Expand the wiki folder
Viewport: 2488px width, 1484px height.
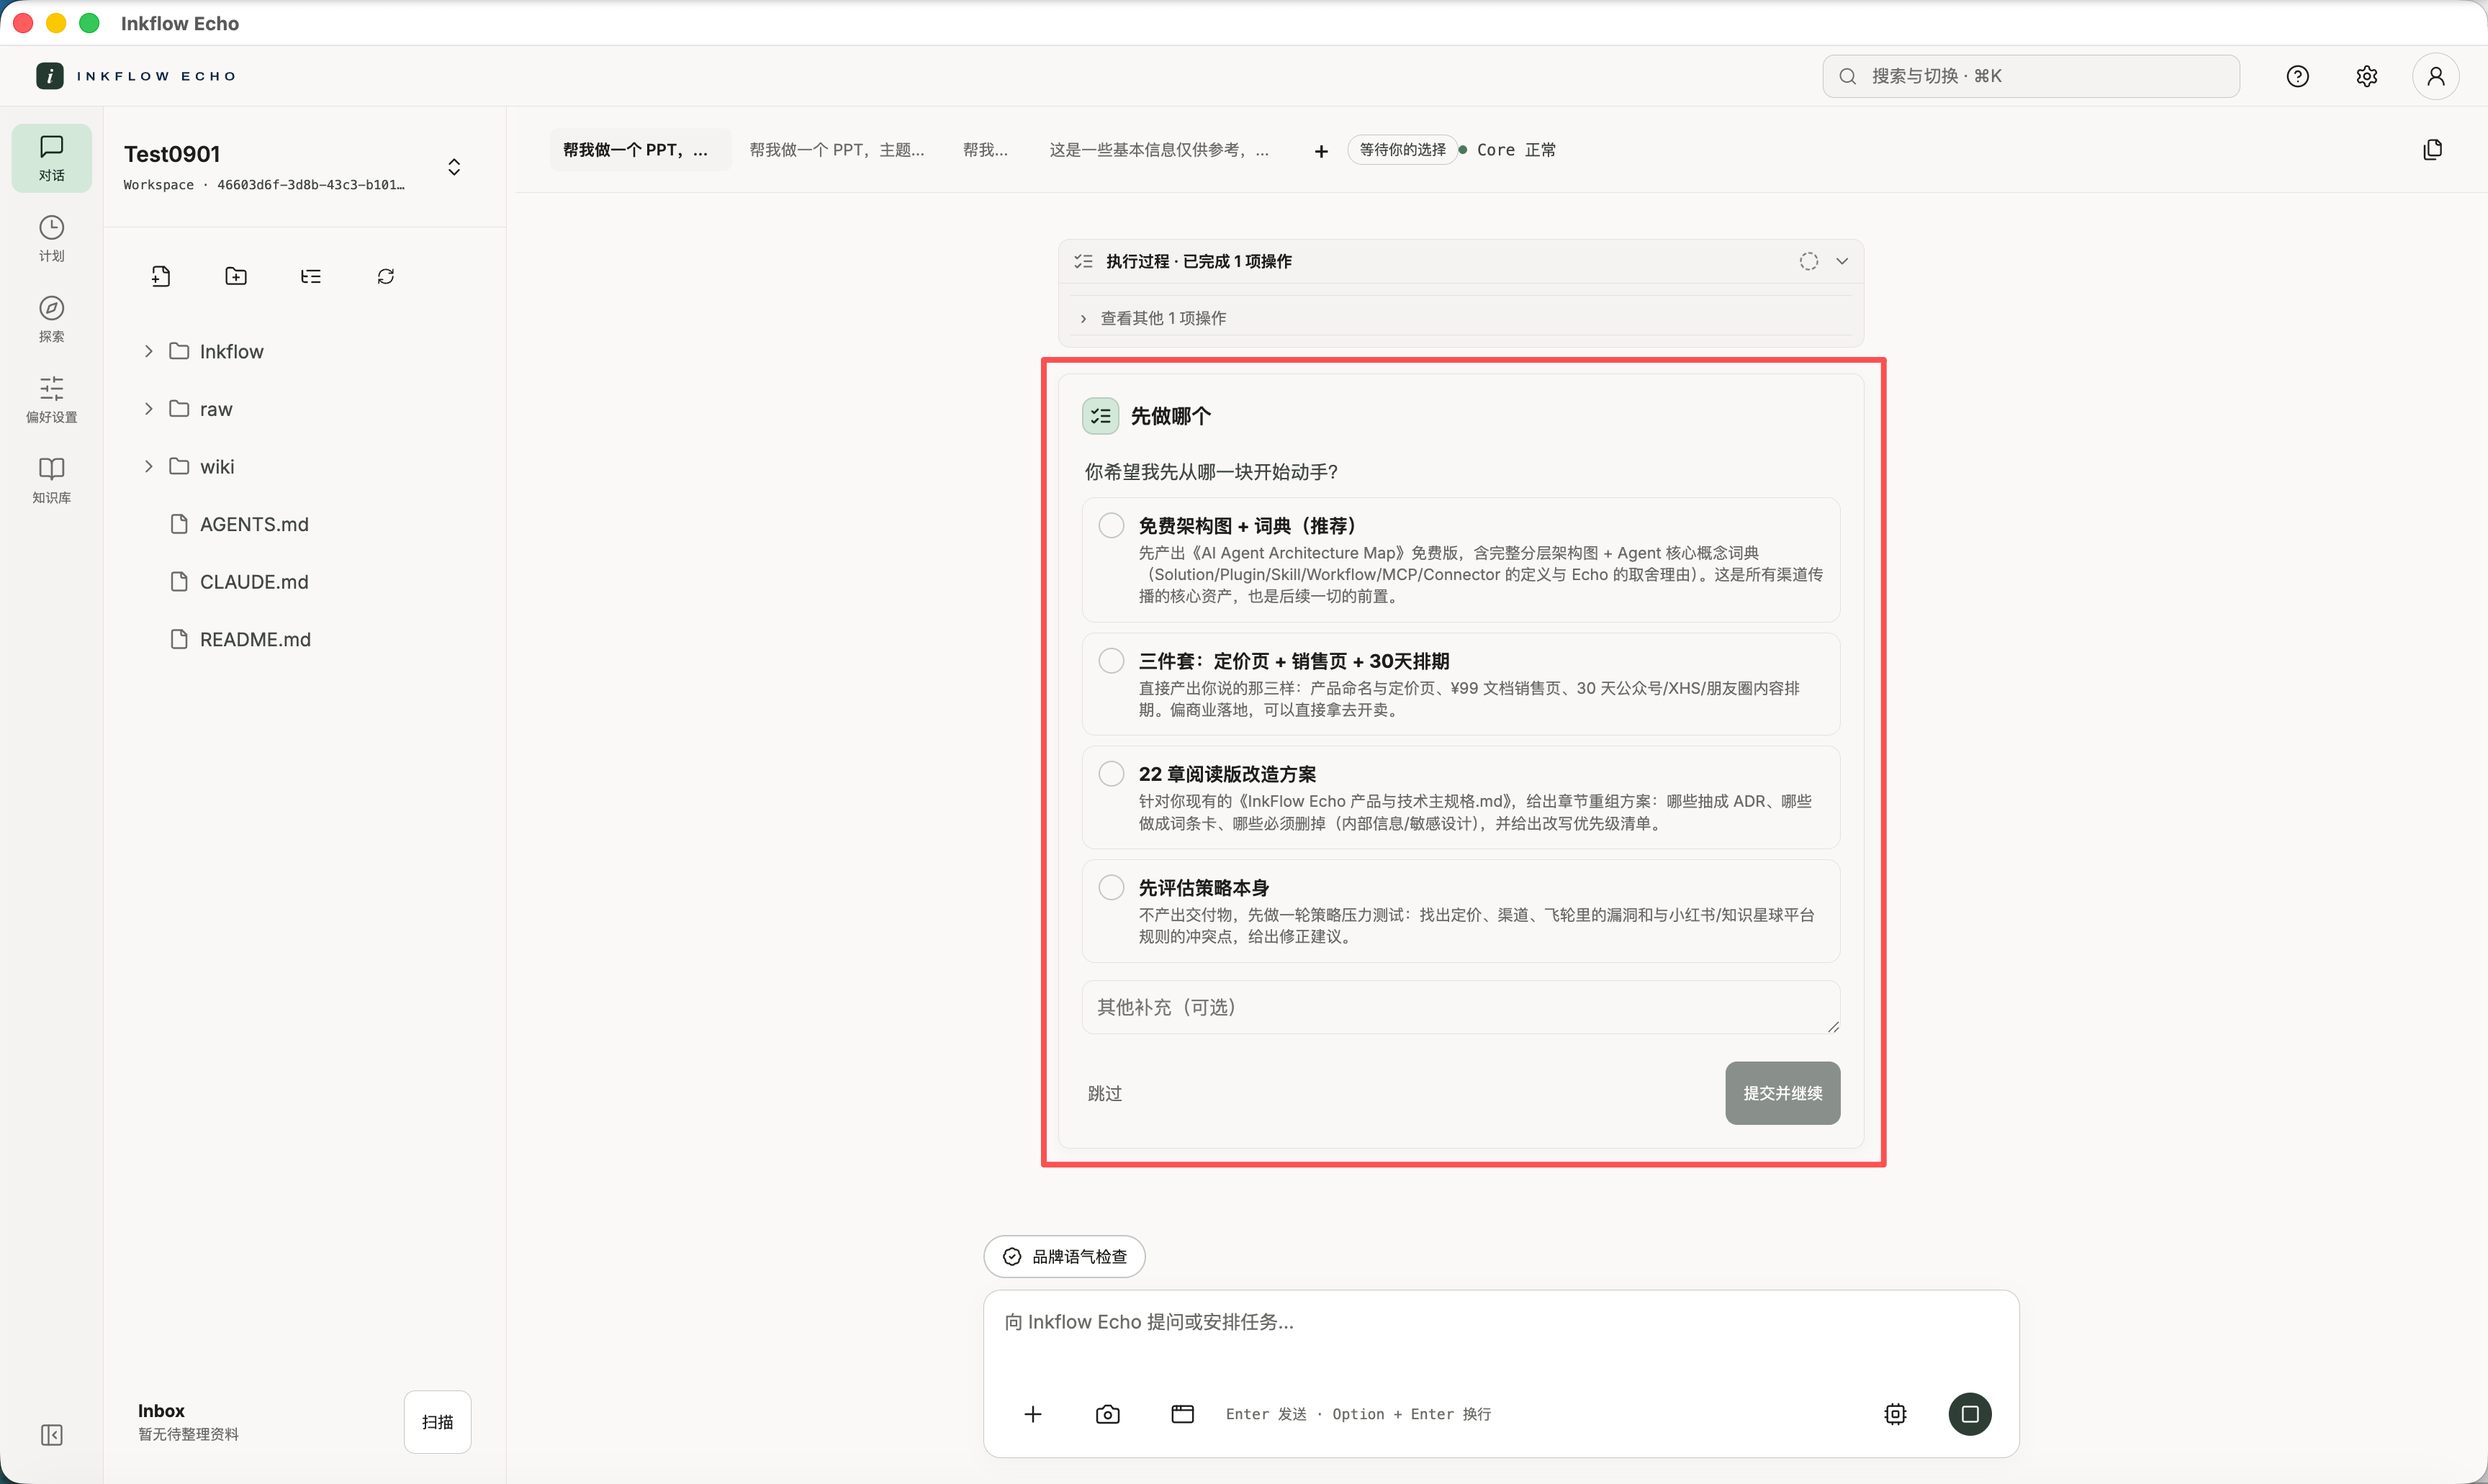tap(149, 467)
